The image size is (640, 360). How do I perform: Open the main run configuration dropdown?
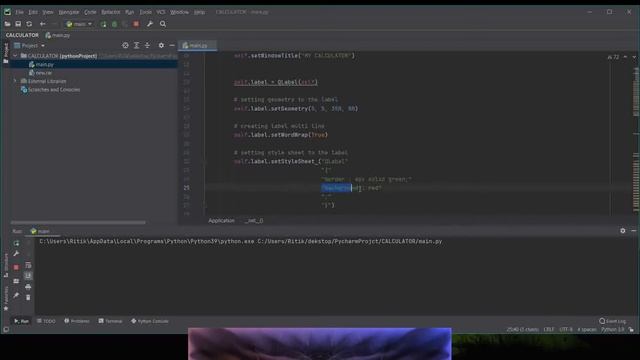(x=79, y=24)
